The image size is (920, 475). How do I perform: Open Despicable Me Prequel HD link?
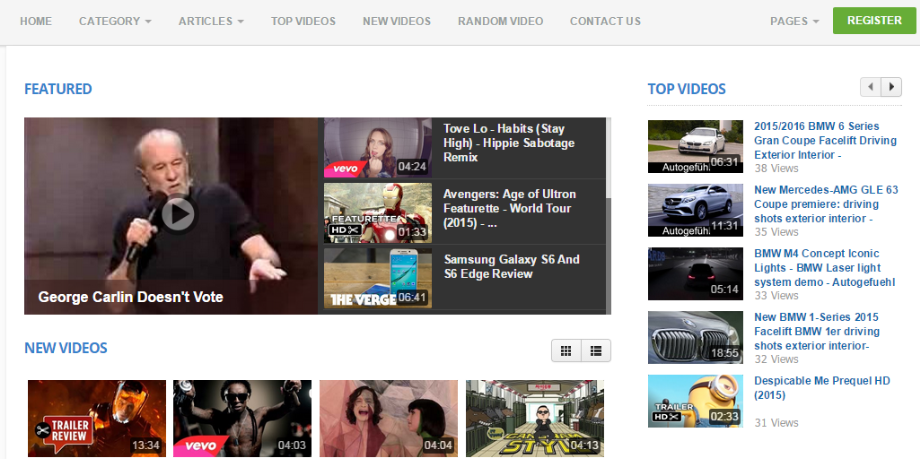click(822, 388)
